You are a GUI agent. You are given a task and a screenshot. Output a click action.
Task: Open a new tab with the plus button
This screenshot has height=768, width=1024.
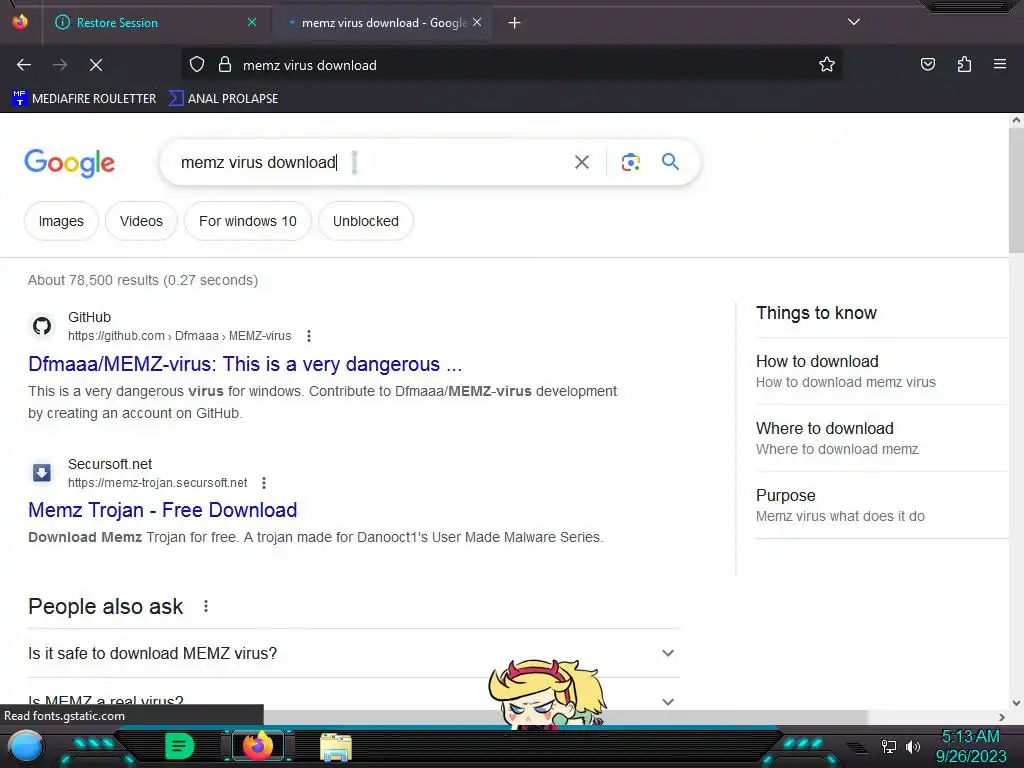coord(514,23)
